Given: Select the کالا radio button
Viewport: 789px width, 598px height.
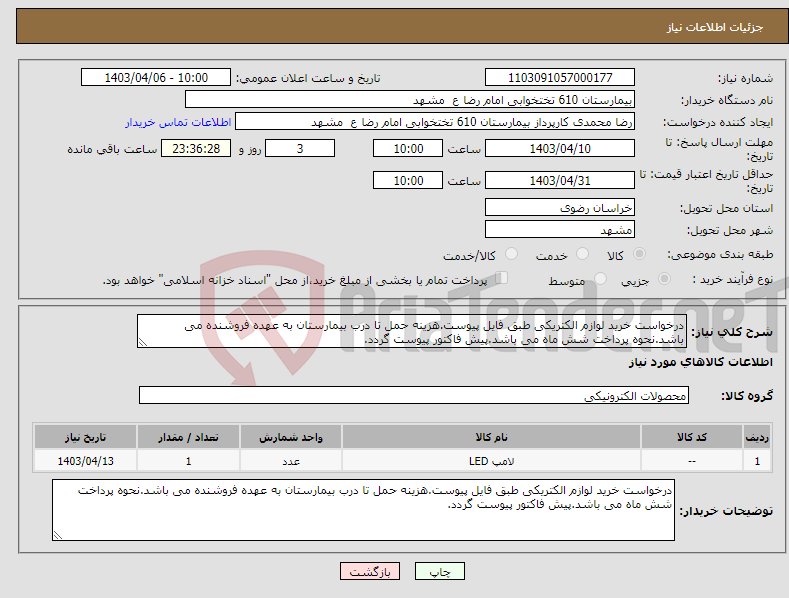Looking at the screenshot, I should [639, 254].
